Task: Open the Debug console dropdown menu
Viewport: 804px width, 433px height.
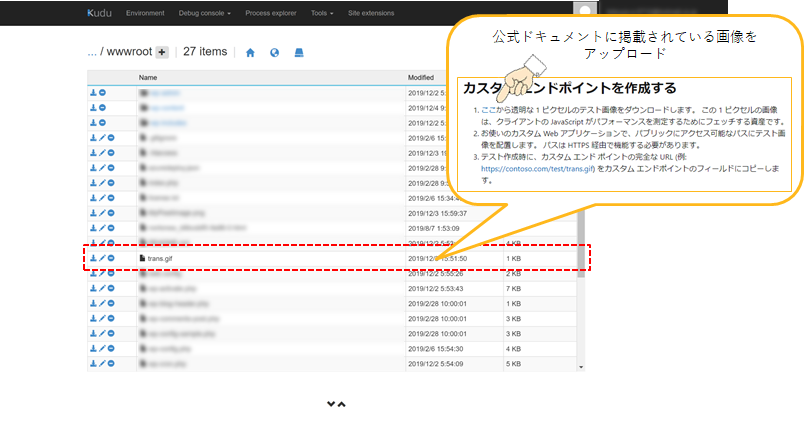Action: (x=205, y=13)
